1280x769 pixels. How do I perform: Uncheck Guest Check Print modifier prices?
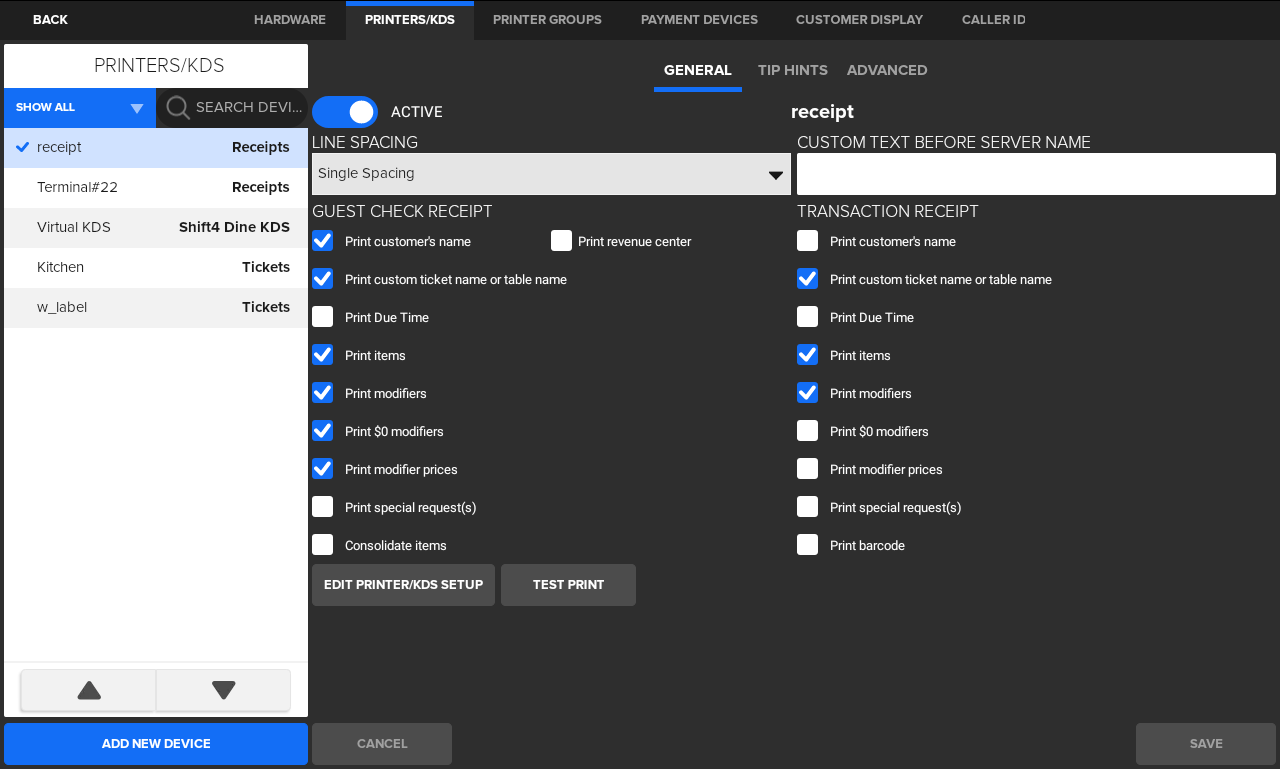(322, 469)
